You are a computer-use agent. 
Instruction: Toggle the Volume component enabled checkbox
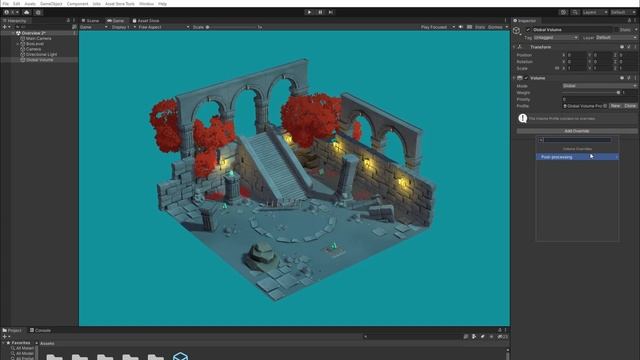pyautogui.click(x=526, y=78)
